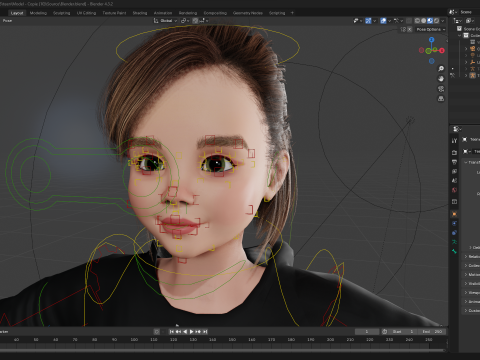Open the viewport shading options dropdown
The height and width of the screenshot is (360, 480).
(x=443, y=21)
